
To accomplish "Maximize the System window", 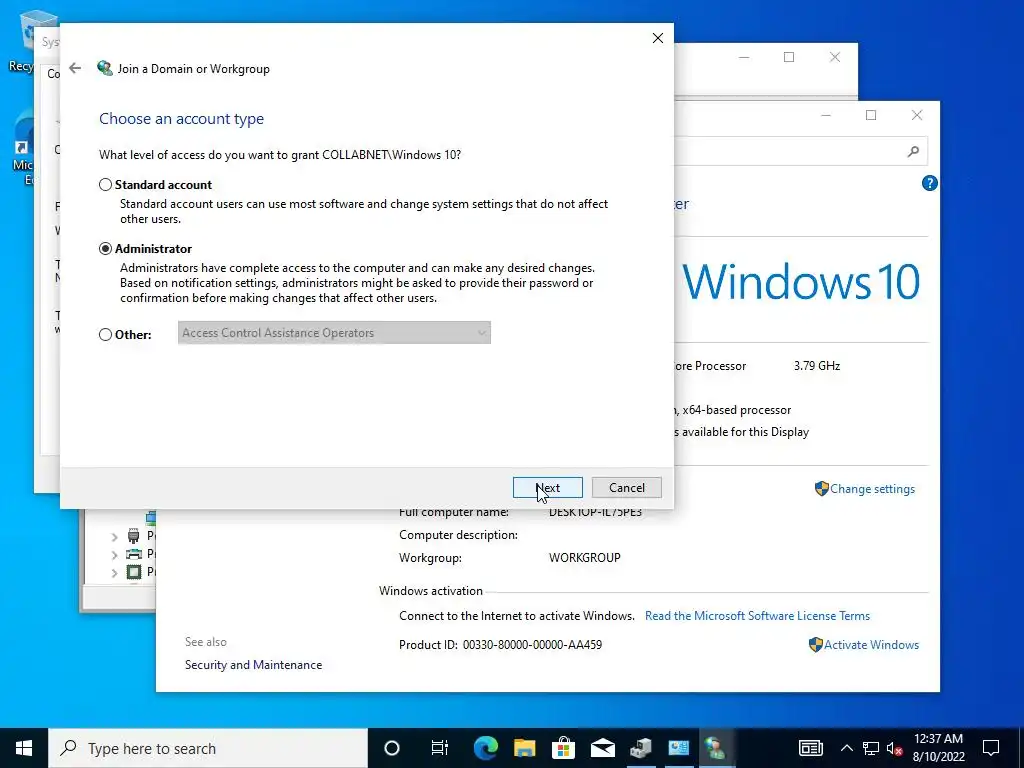I will [871, 116].
